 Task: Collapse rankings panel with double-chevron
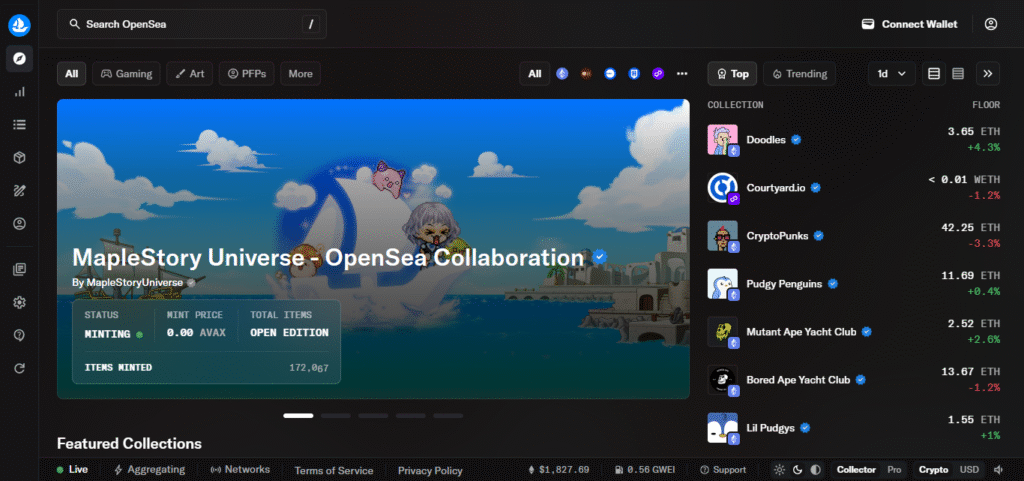pos(987,74)
